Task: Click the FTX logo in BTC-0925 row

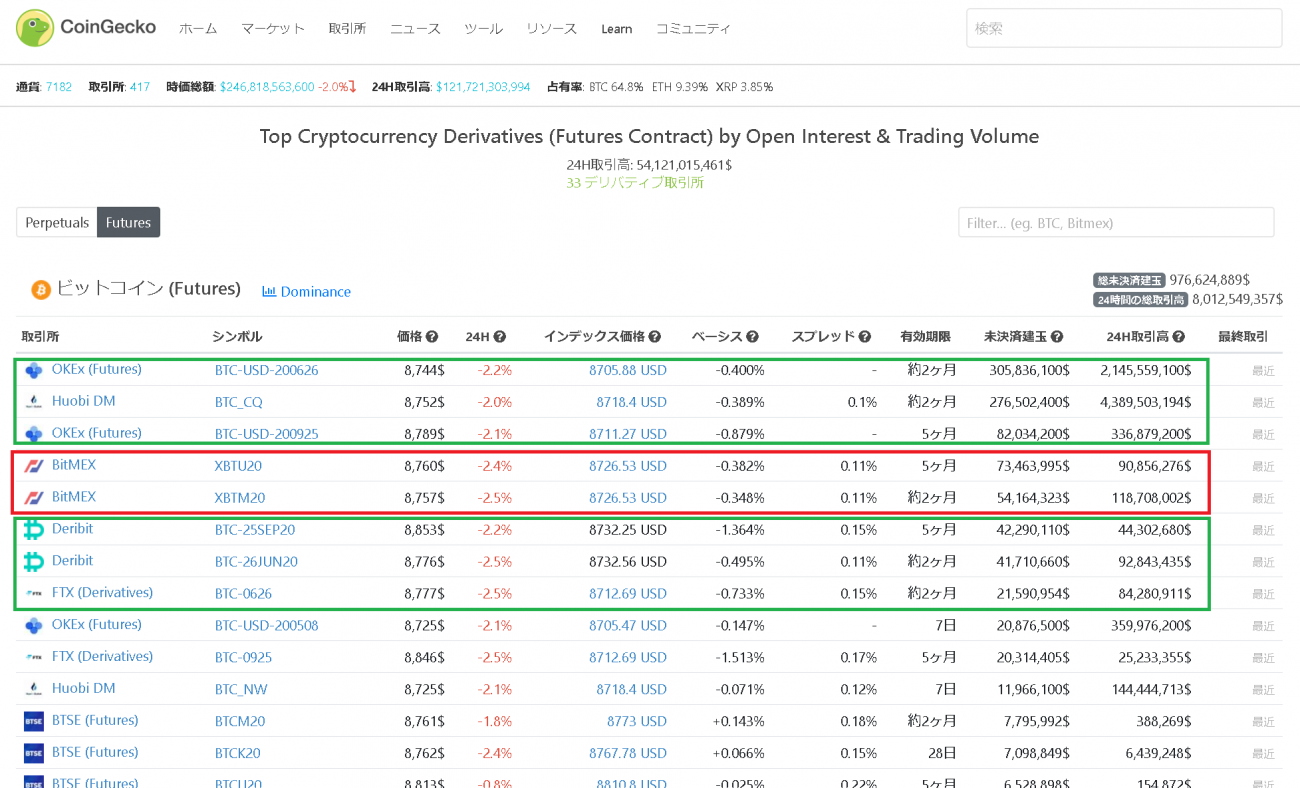Action: 34,657
